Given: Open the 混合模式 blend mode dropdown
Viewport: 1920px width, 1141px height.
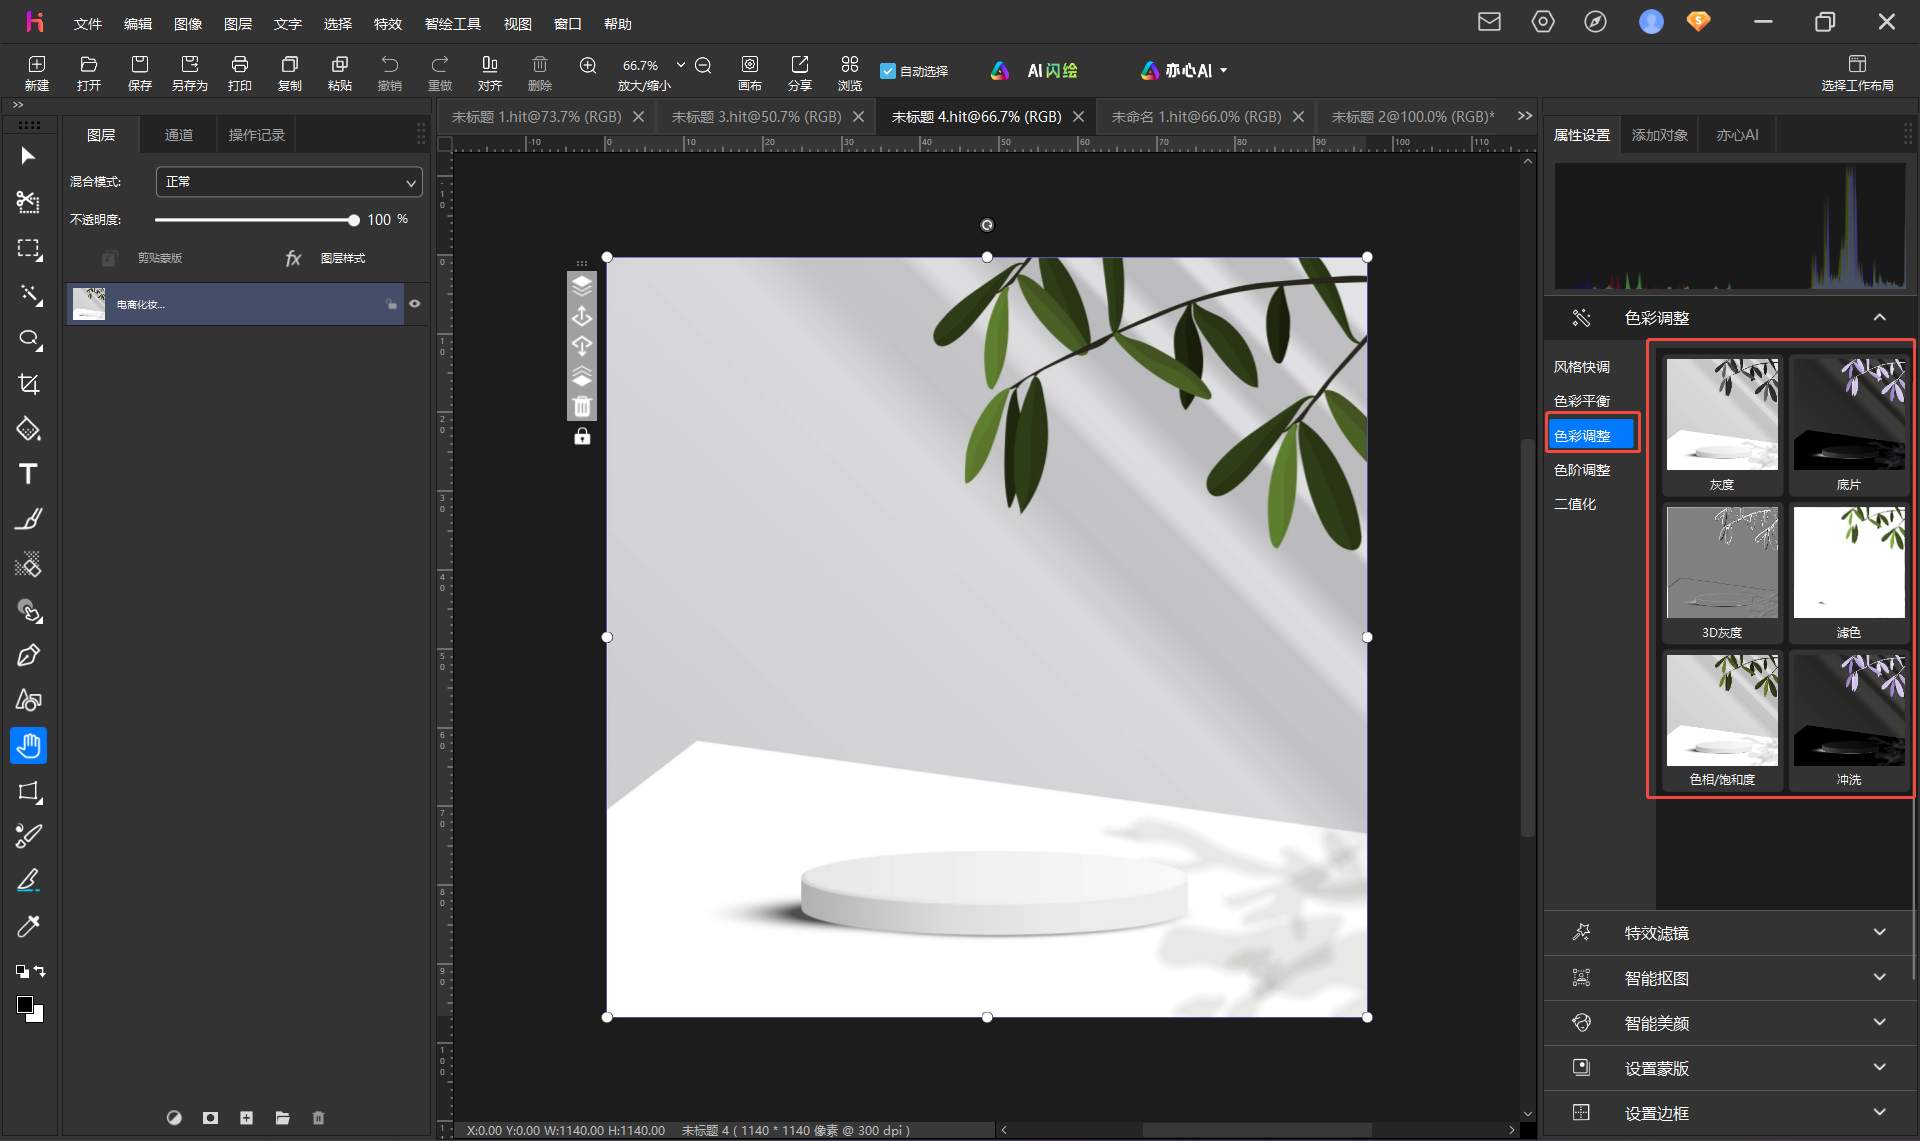Looking at the screenshot, I should [289, 182].
